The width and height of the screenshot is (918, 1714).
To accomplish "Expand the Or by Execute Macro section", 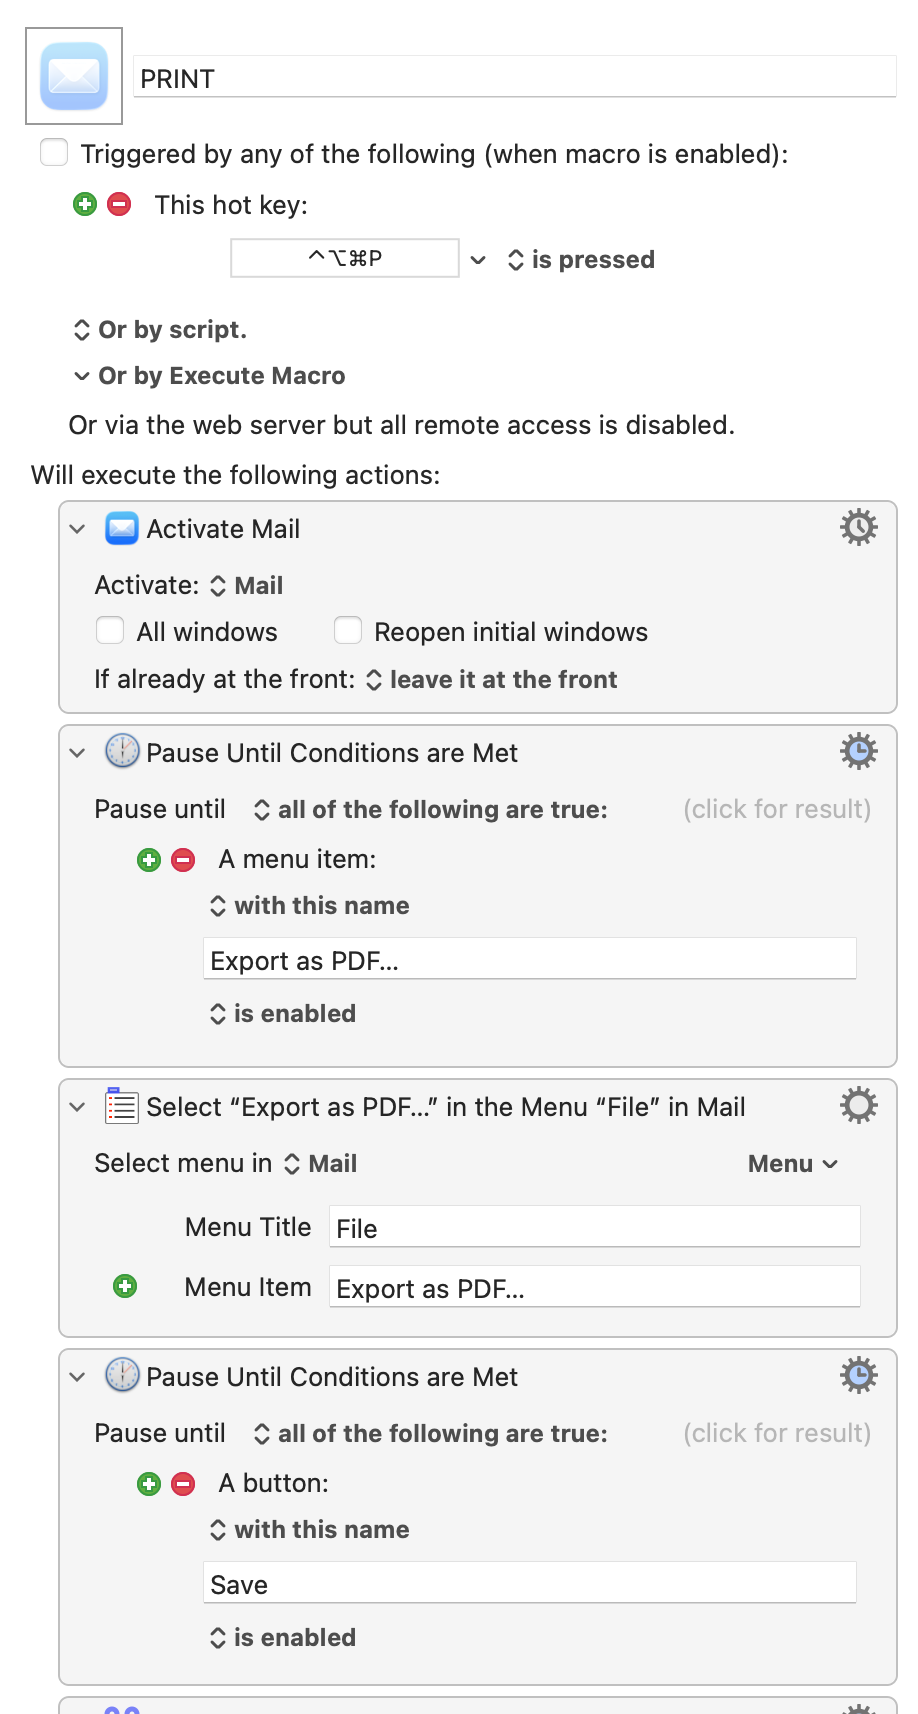I will [x=82, y=376].
